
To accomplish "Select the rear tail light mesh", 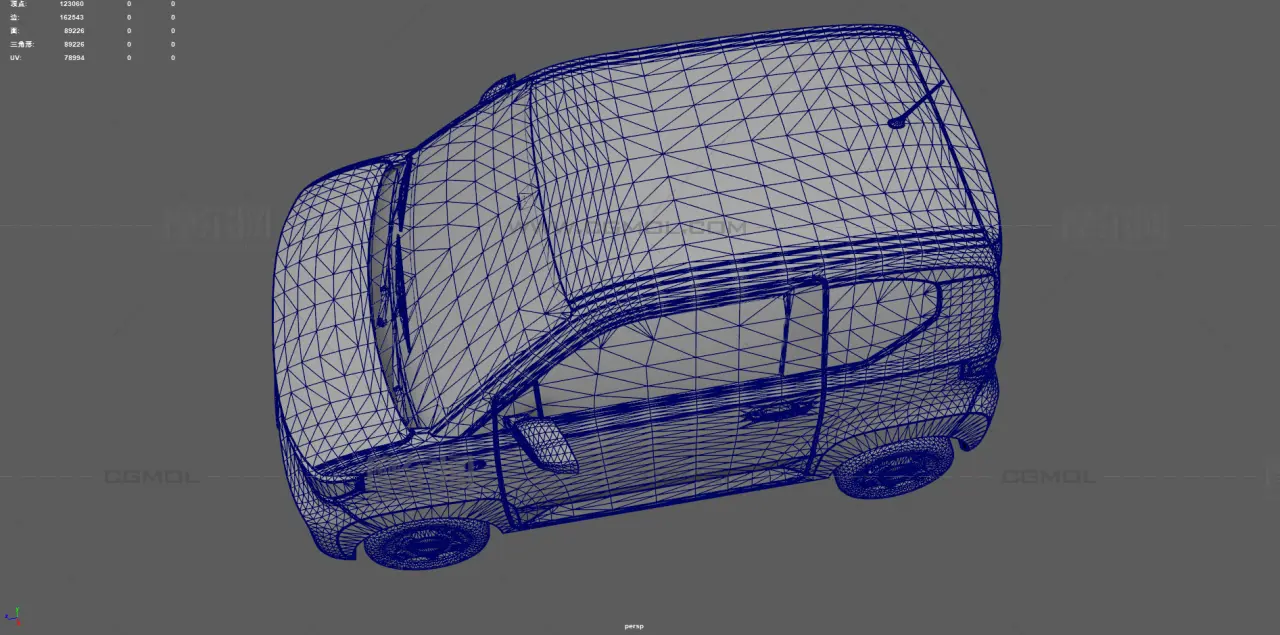I will coord(980,368).
